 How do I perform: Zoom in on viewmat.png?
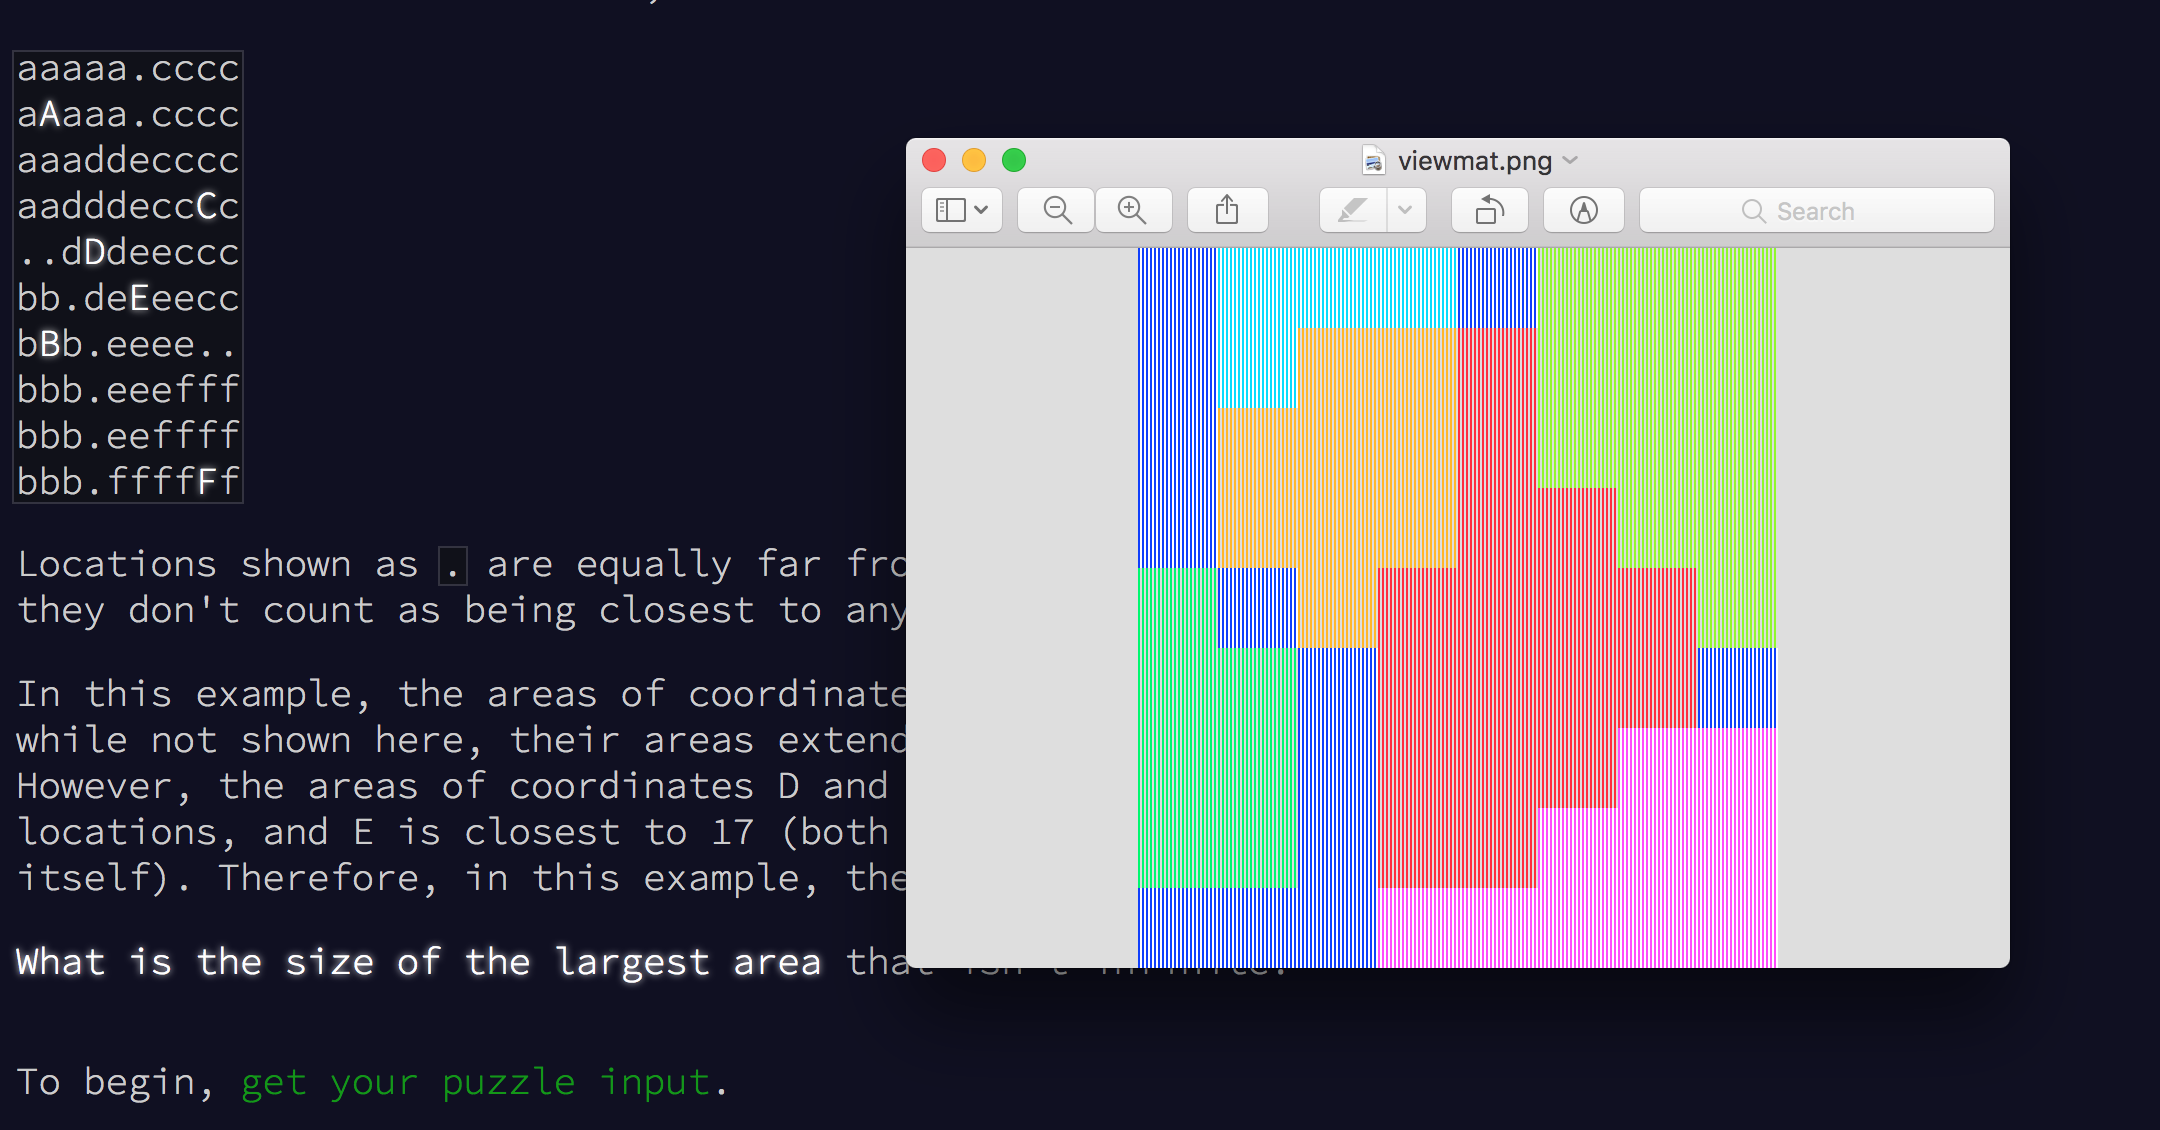point(1132,210)
